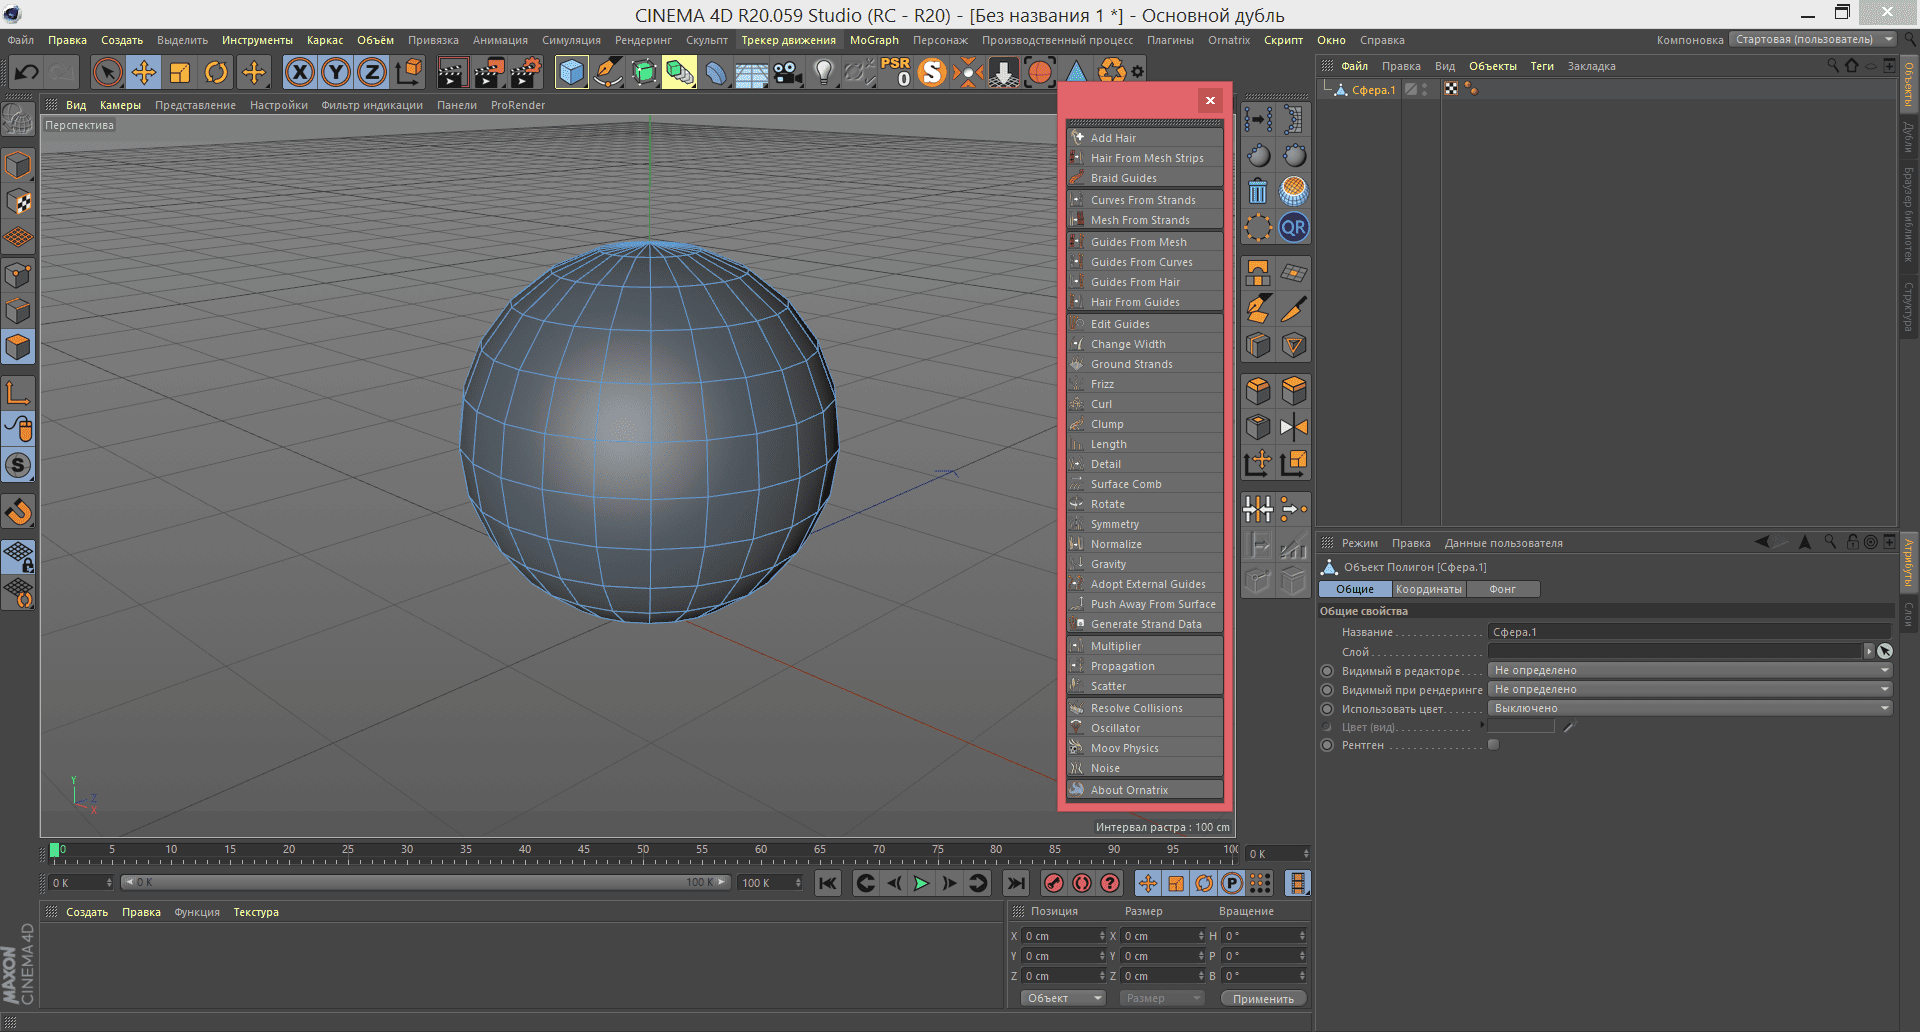Toggle the X axis lock

pos(300,72)
